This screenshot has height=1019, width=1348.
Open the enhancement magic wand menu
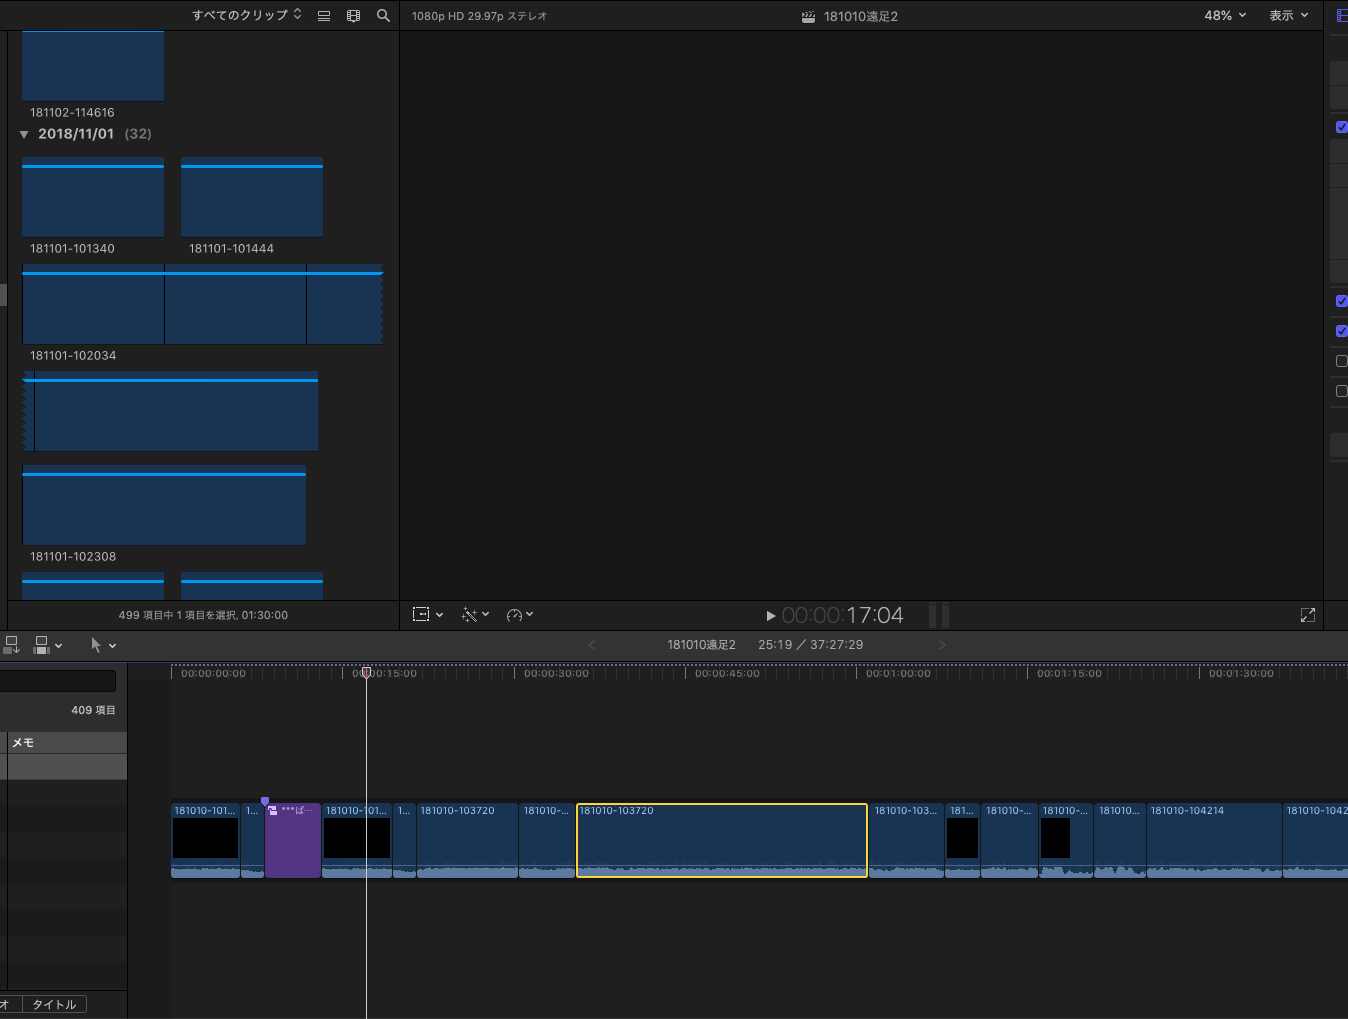tap(474, 615)
